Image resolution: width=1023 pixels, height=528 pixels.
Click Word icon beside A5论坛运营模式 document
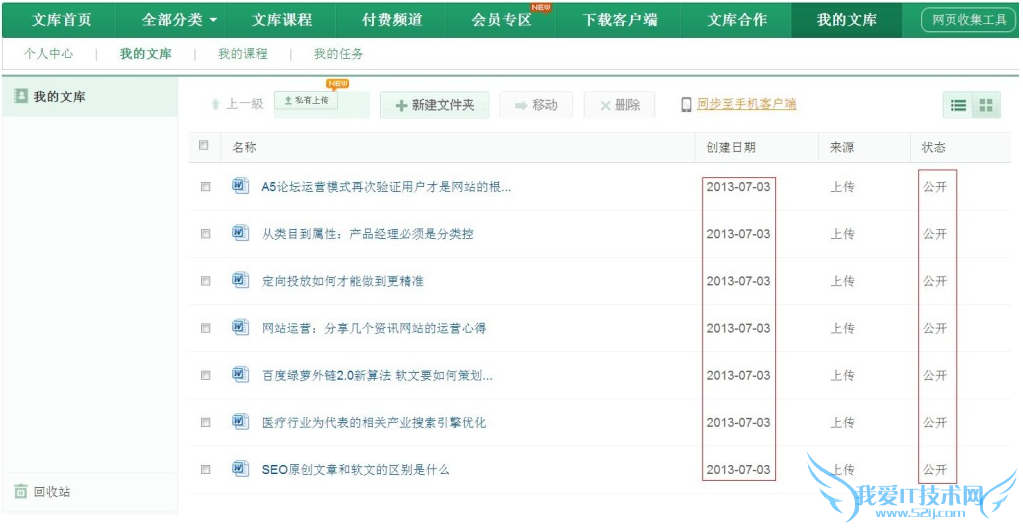[x=240, y=186]
